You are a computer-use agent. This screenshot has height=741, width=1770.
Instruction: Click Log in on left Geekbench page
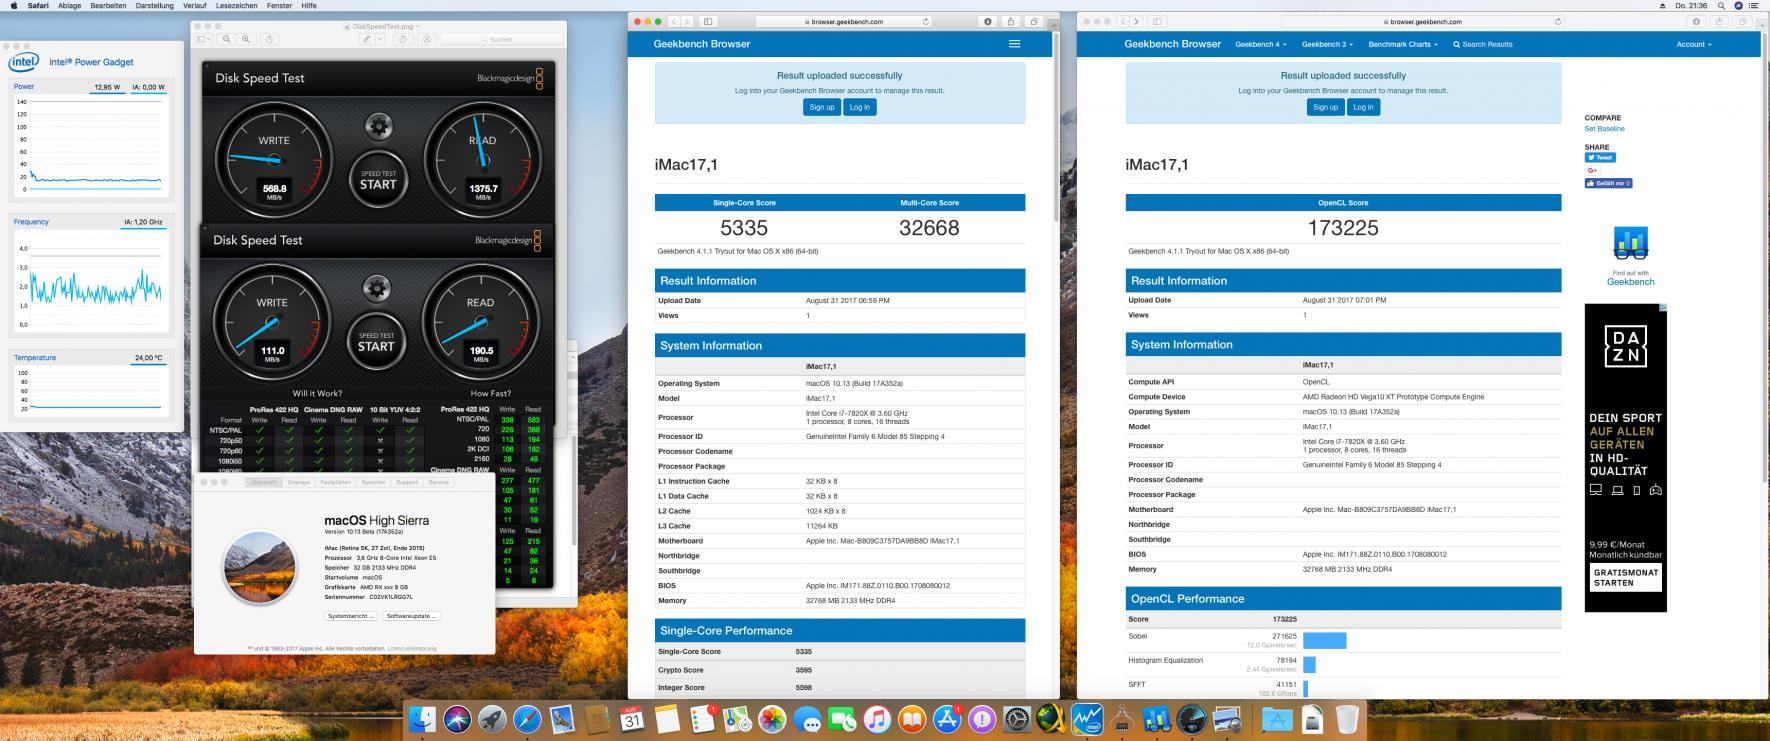pos(860,107)
